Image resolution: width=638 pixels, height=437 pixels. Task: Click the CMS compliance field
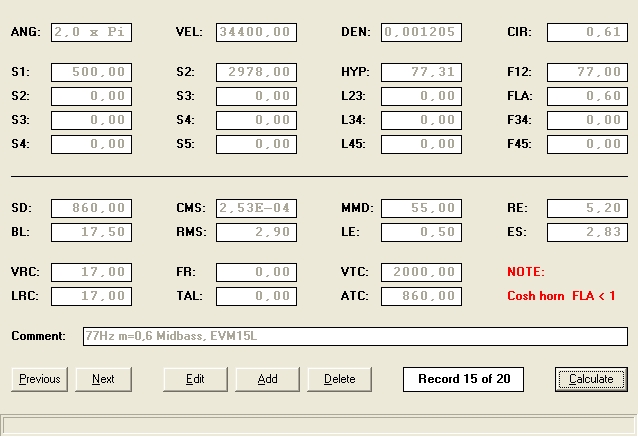[x=256, y=208]
